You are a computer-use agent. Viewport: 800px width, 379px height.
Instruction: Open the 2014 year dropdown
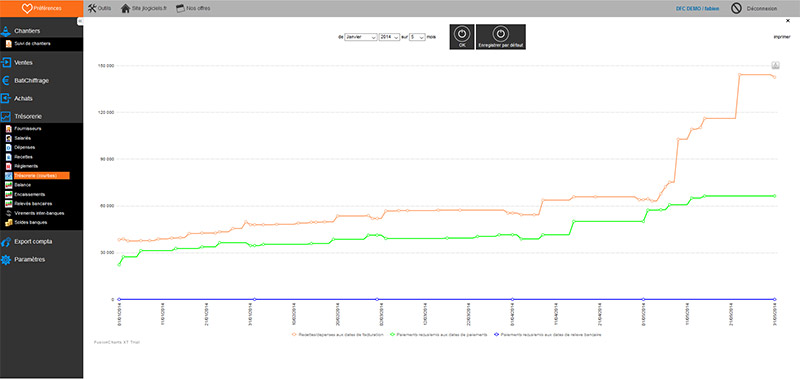point(389,37)
